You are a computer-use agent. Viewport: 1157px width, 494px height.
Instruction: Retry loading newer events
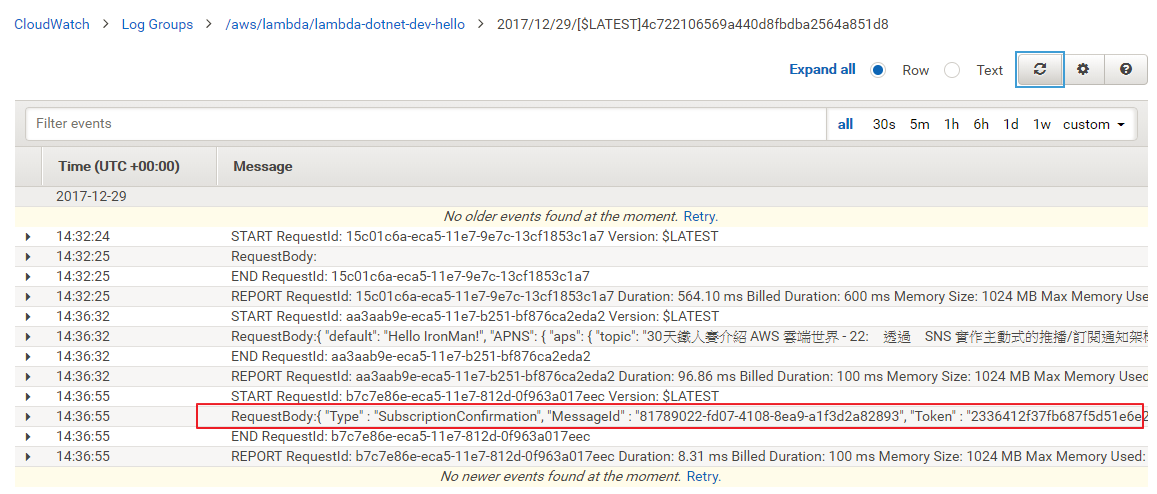(702, 477)
